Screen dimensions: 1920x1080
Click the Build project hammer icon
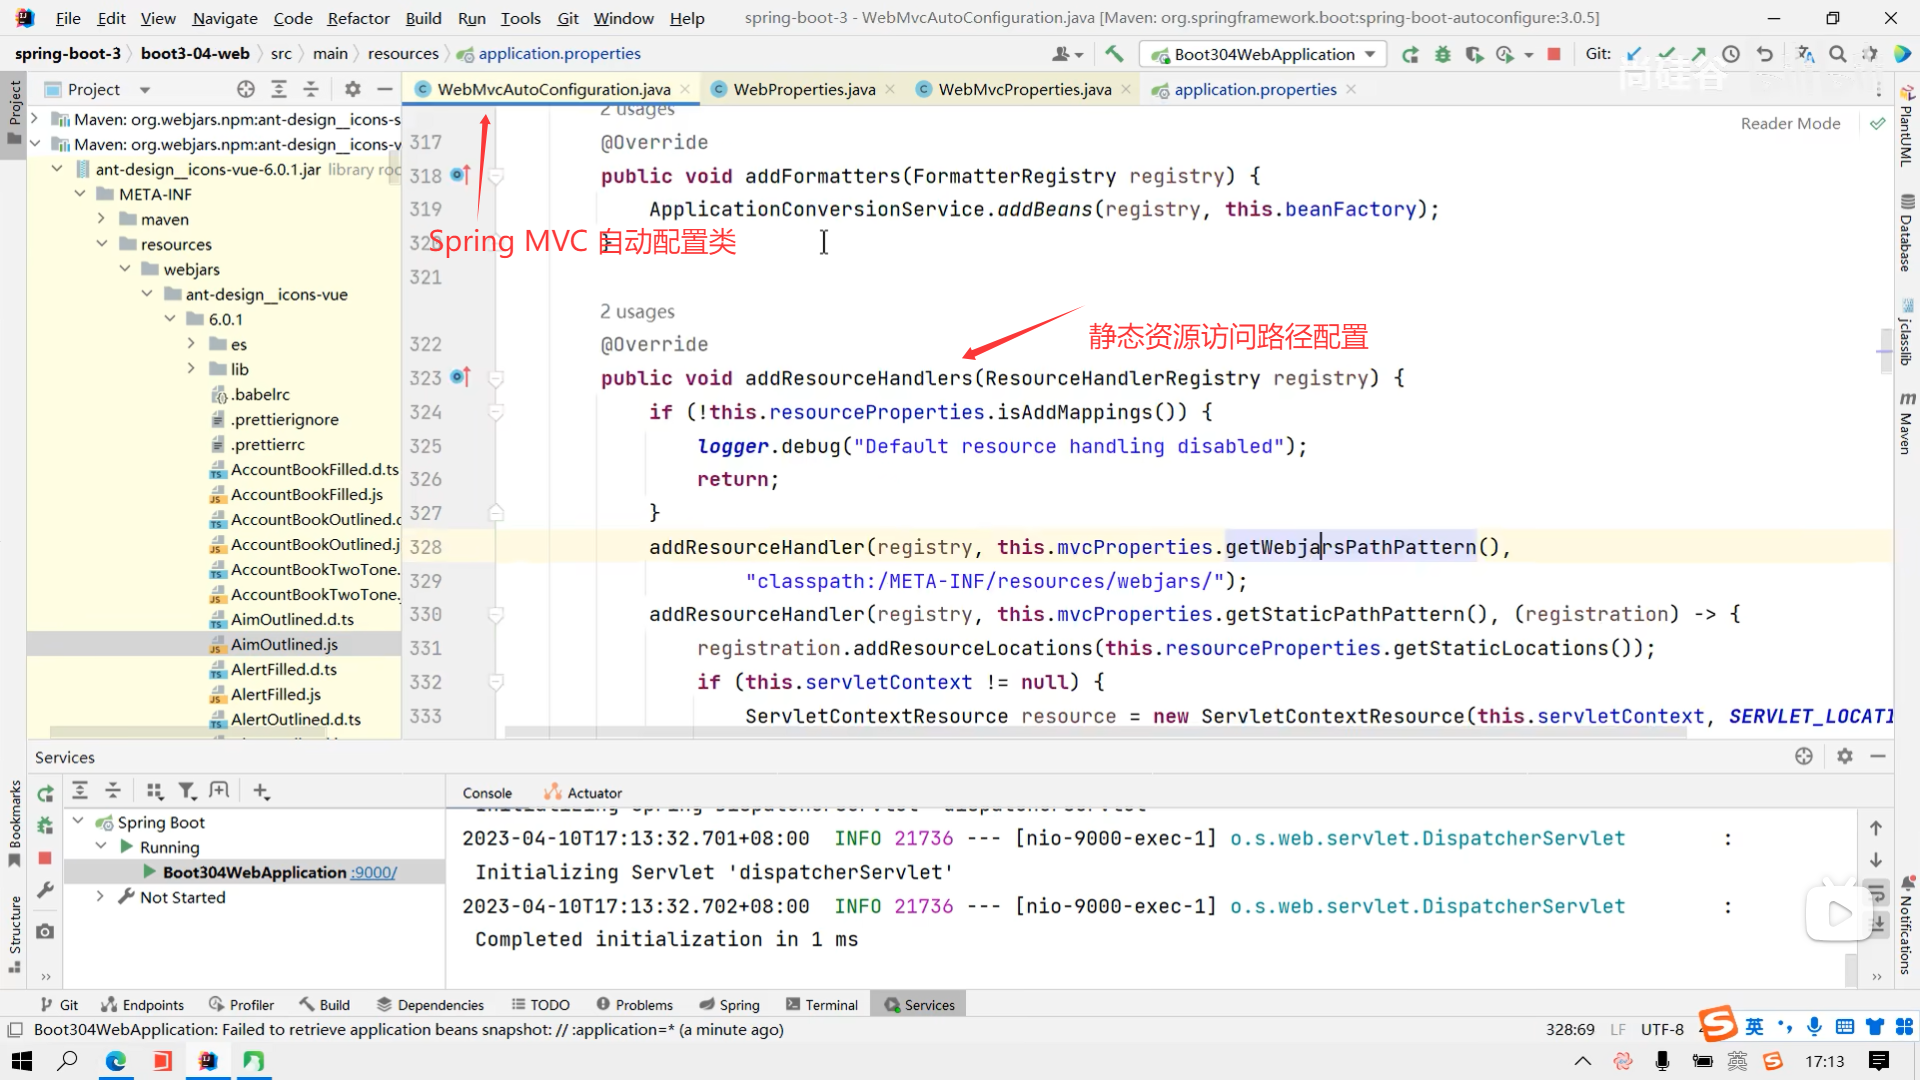tap(1114, 54)
